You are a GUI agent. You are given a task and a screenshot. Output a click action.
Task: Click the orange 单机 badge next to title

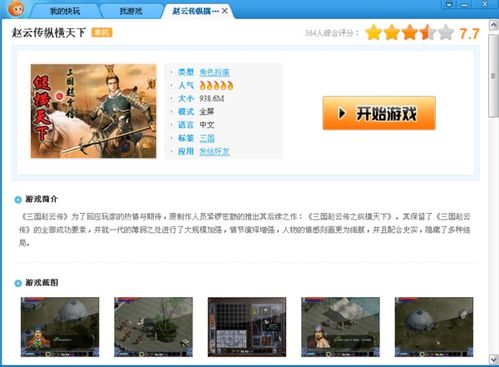click(x=102, y=32)
